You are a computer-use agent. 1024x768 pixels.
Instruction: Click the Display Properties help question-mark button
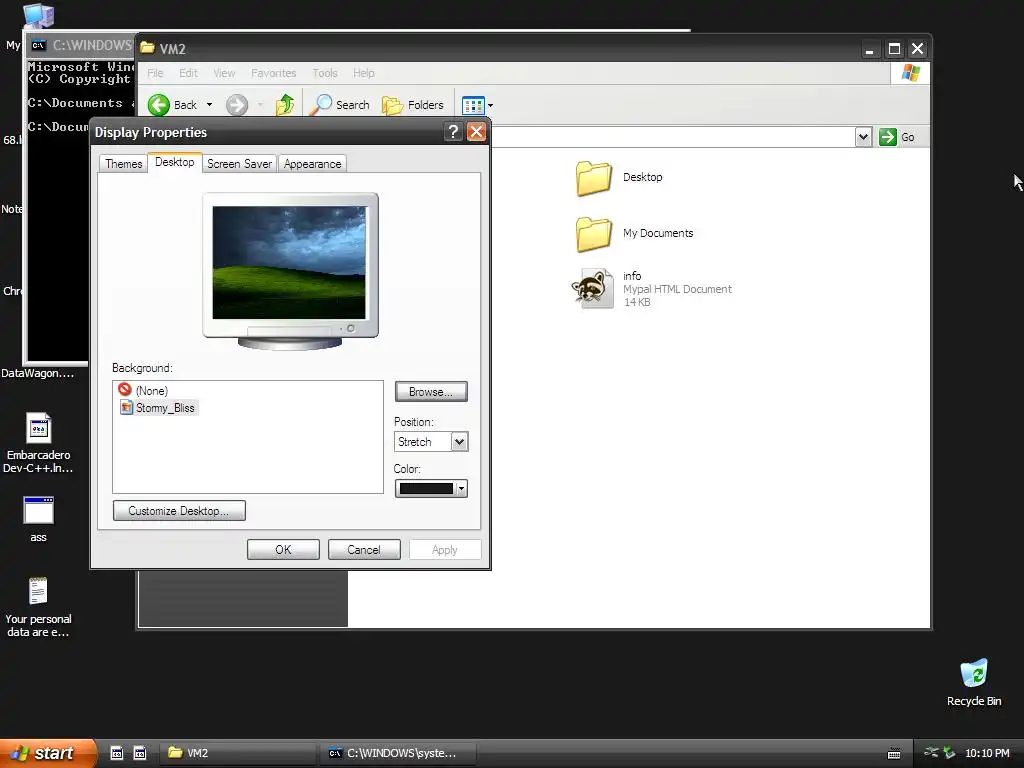[x=453, y=132]
